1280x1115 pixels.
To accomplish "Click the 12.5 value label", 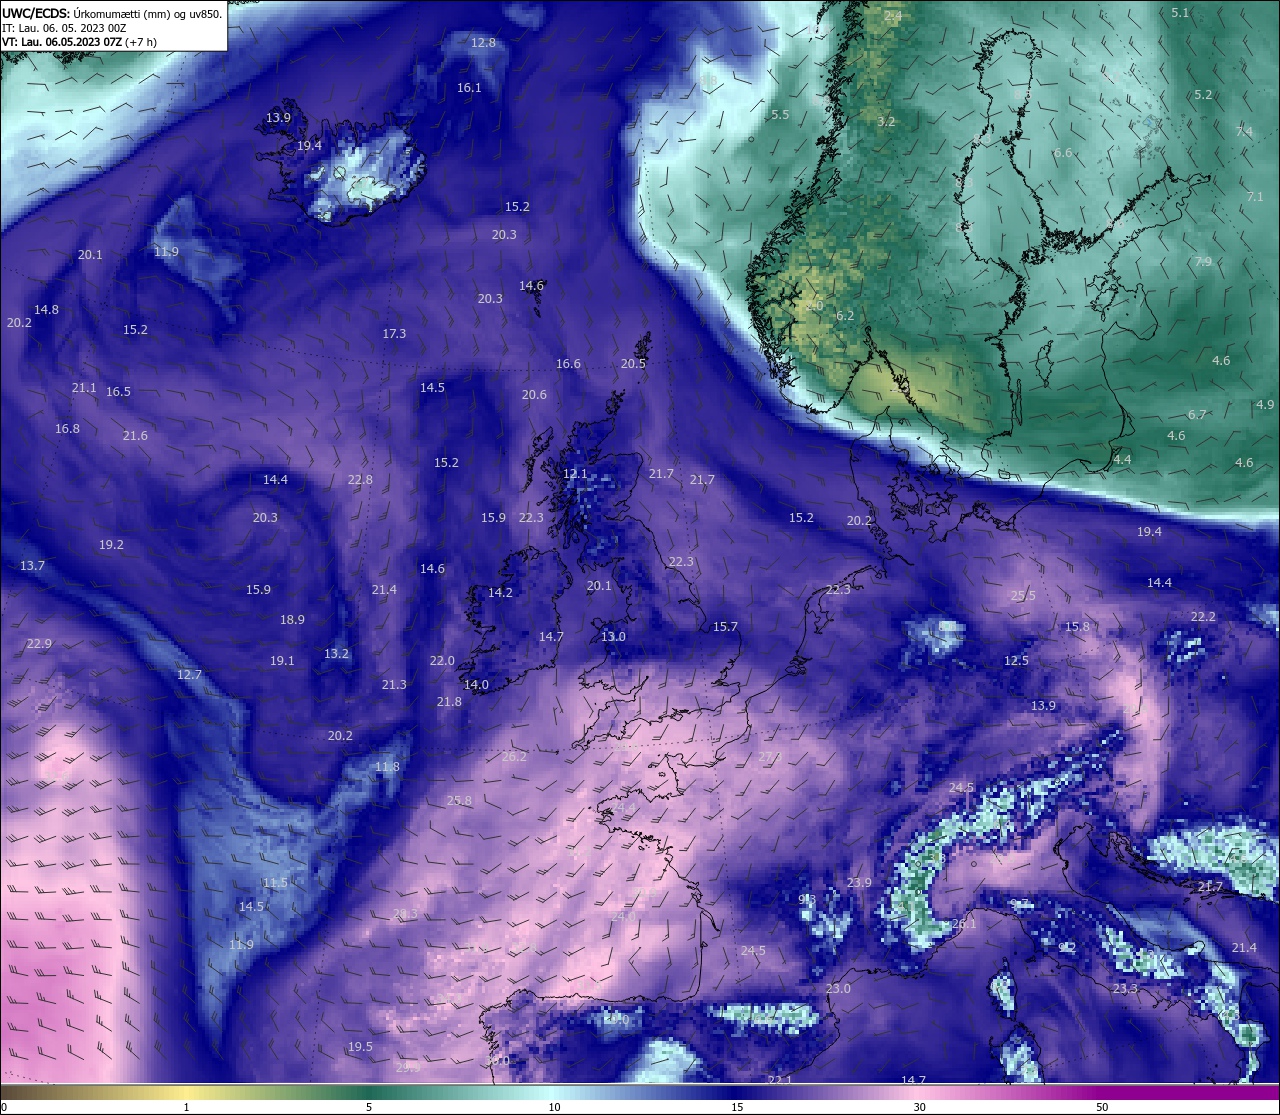I will (1016, 660).
